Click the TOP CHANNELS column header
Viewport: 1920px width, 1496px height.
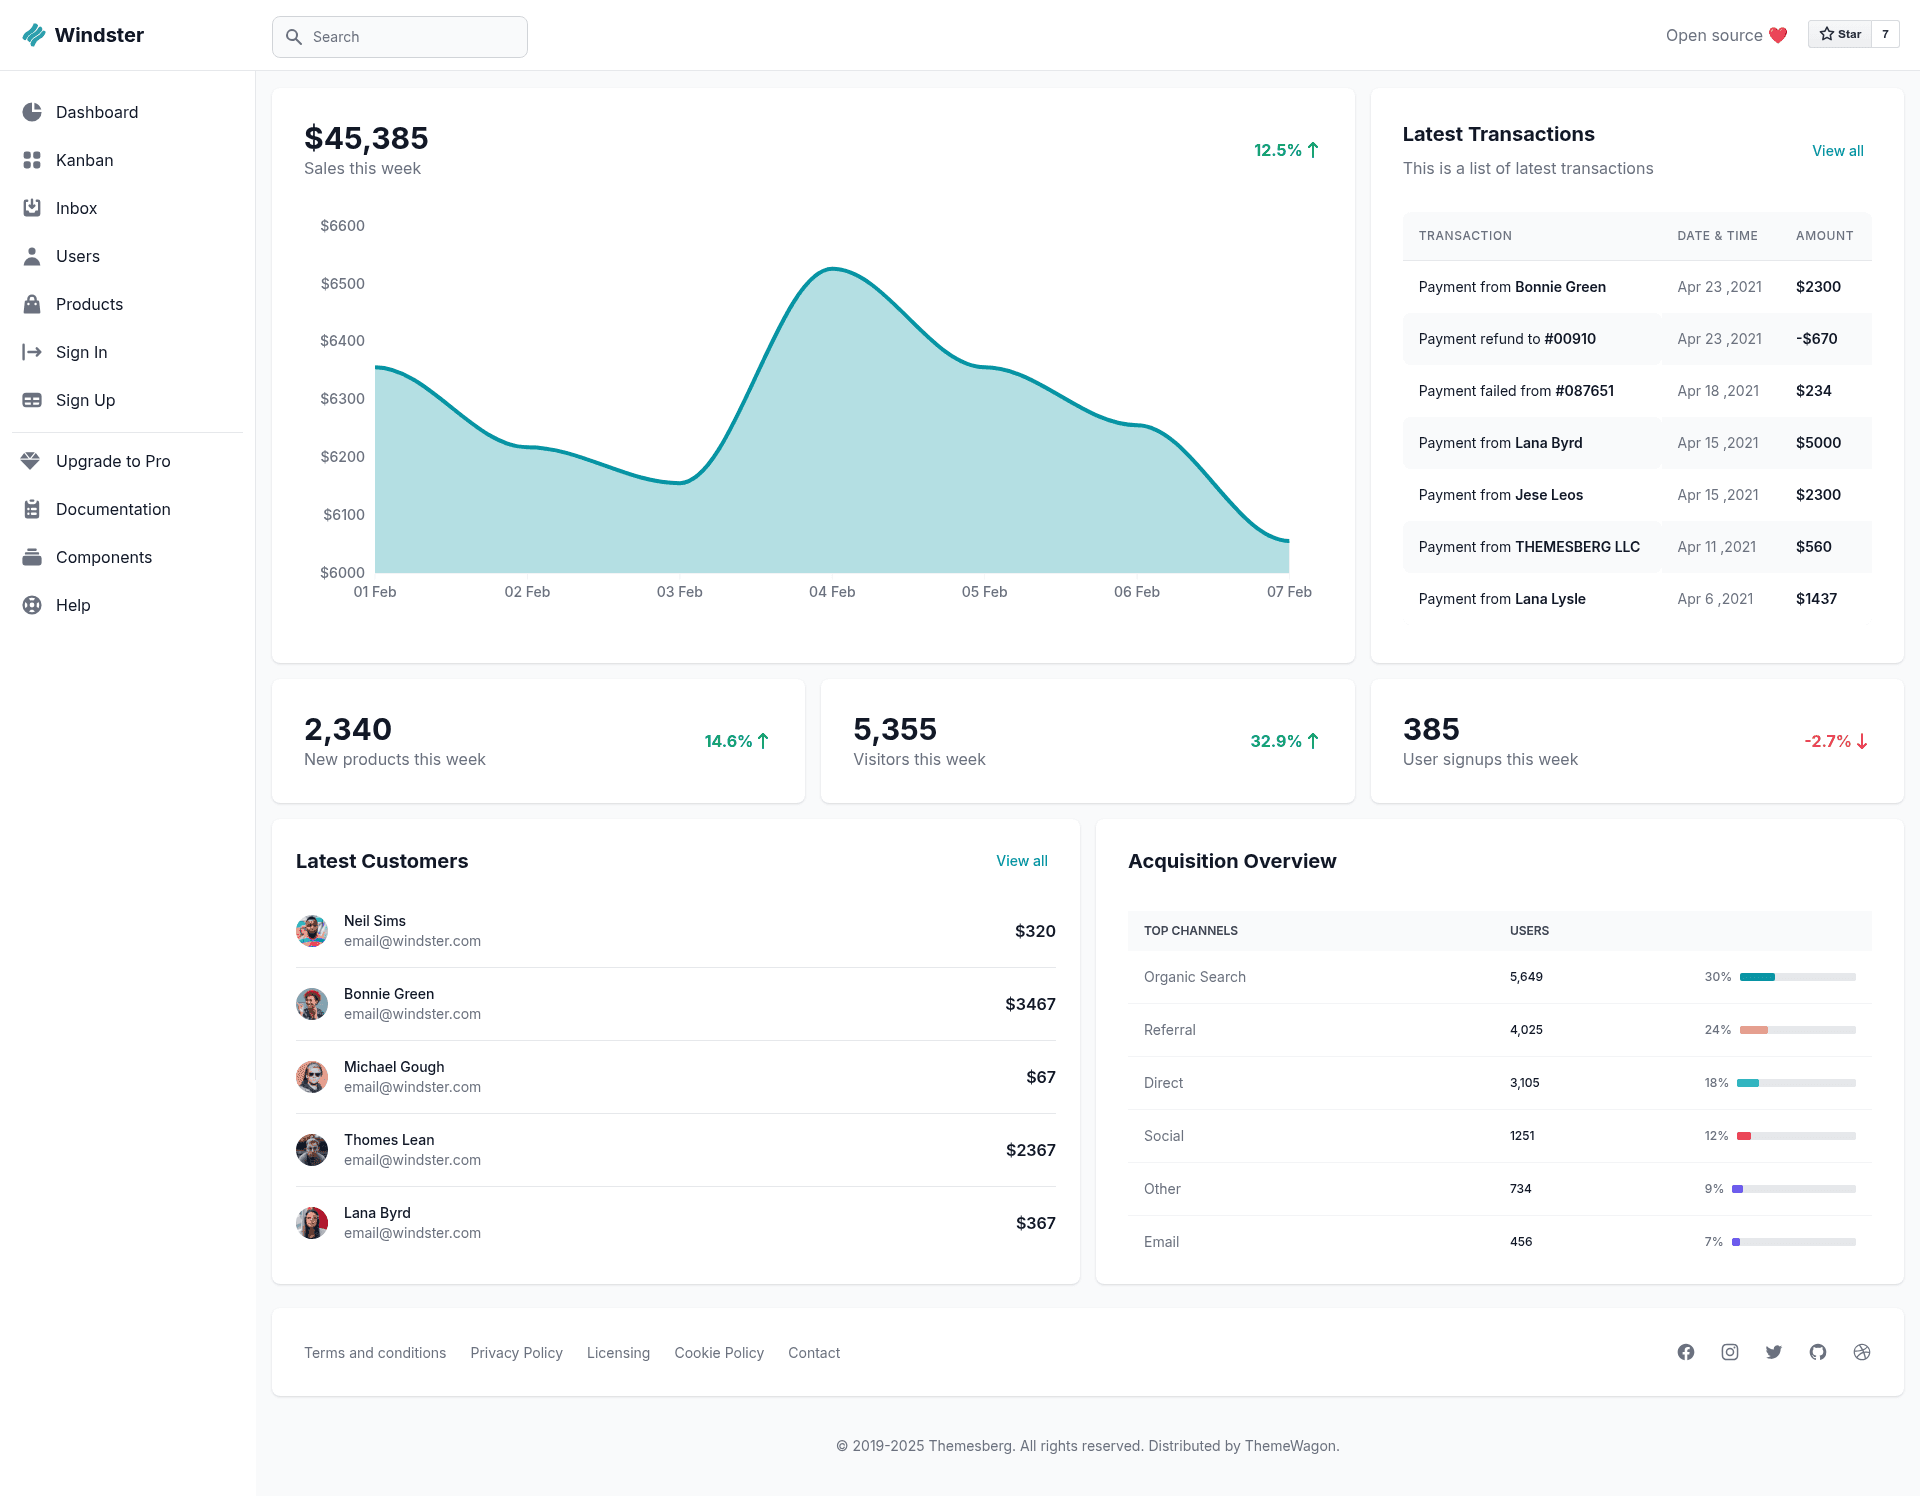[1191, 931]
